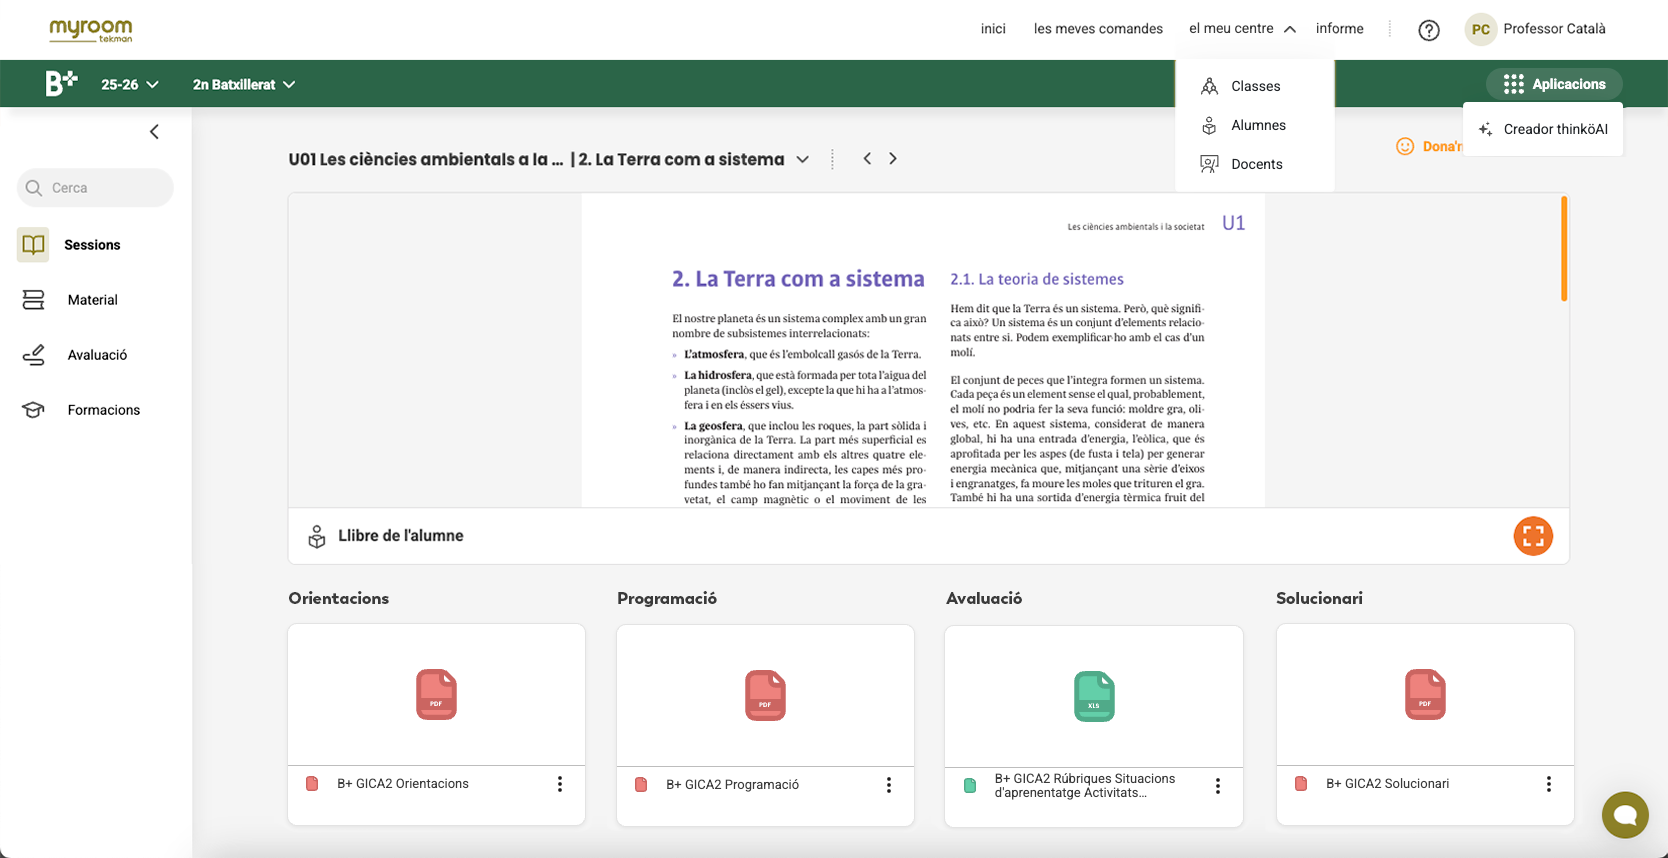Click the large PDF icon under Programació
Image resolution: width=1668 pixels, height=858 pixels.
pyautogui.click(x=765, y=696)
